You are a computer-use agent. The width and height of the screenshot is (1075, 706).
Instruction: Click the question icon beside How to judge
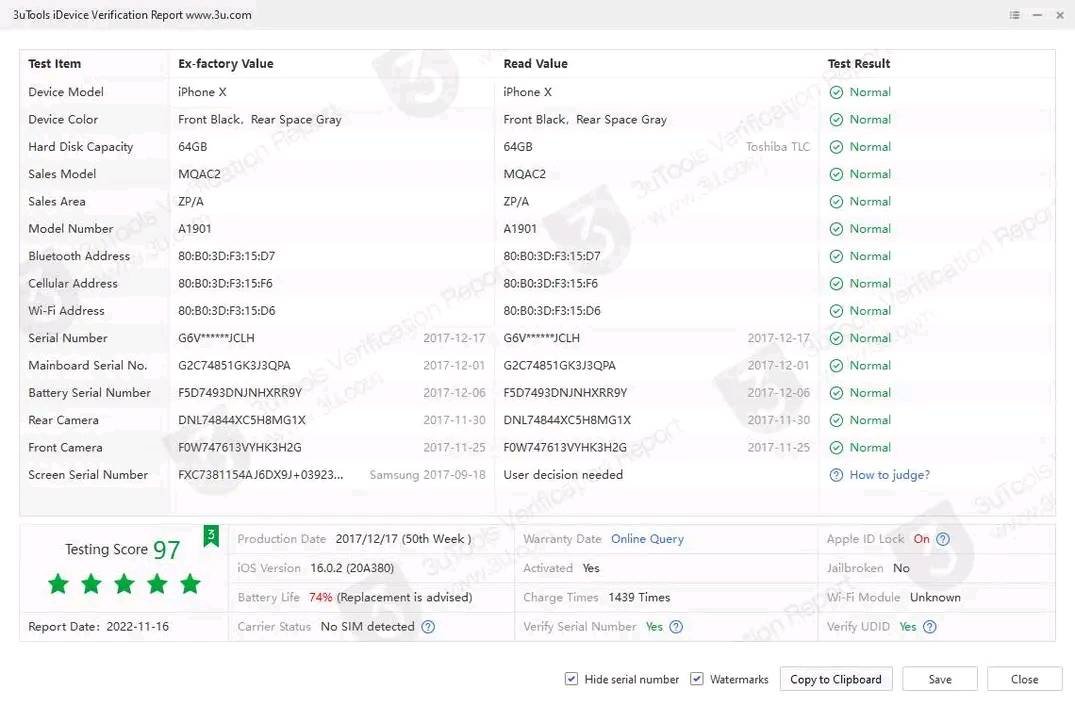[x=836, y=475]
